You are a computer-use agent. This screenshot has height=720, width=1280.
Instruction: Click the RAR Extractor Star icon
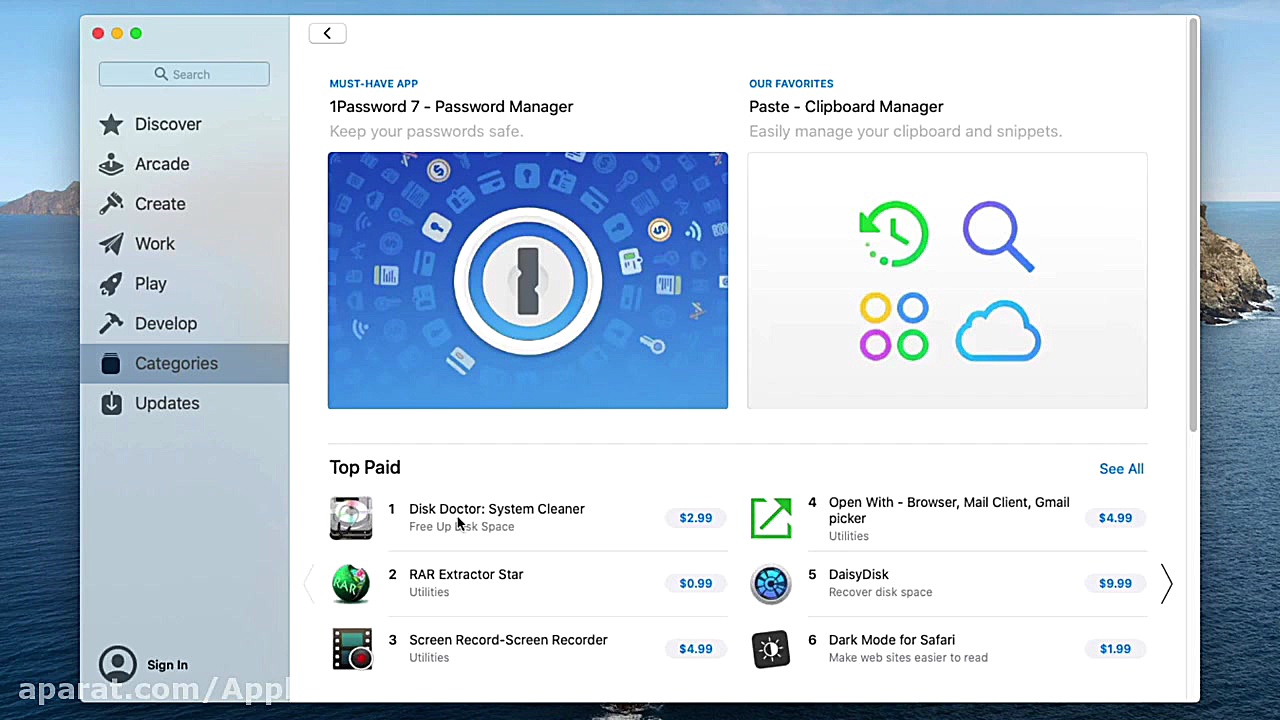[351, 583]
